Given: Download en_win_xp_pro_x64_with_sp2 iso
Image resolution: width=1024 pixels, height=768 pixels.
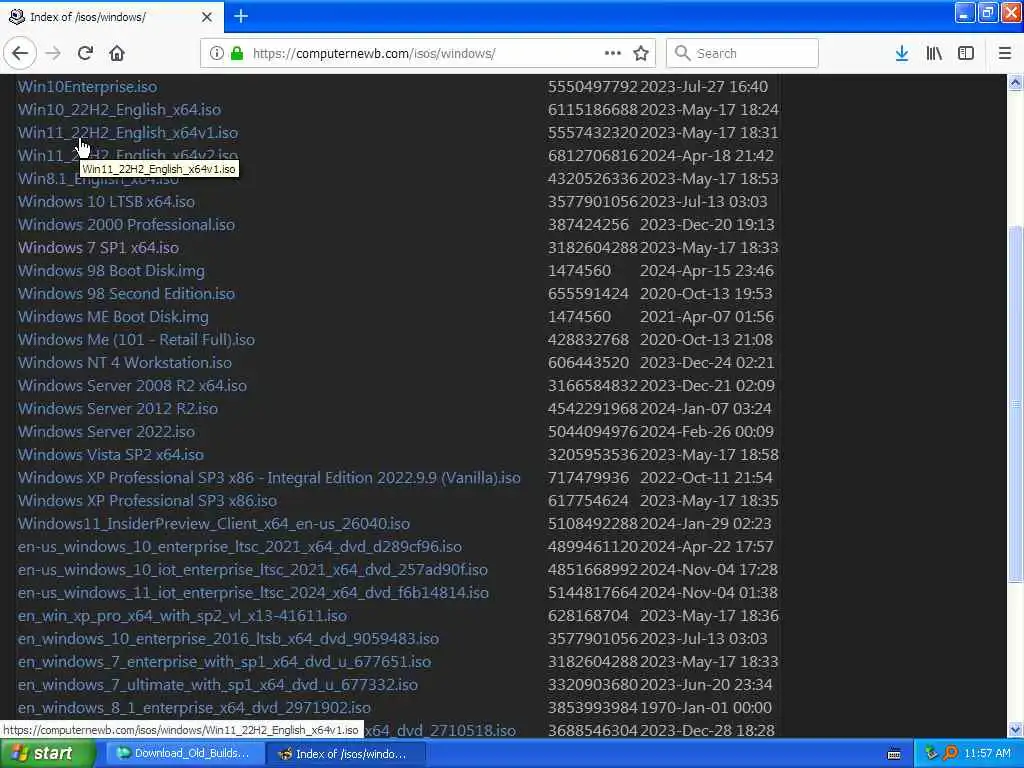Looking at the screenshot, I should [182, 616].
